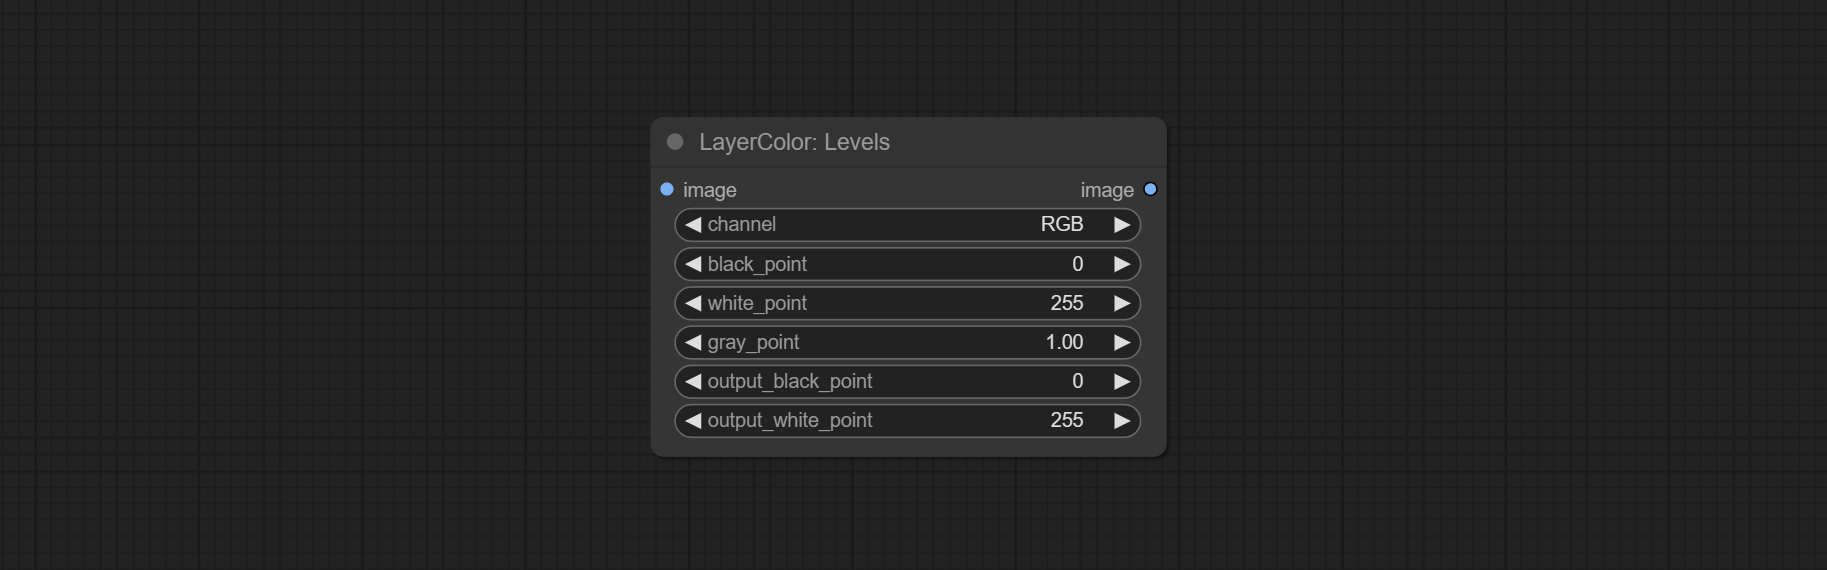Open the channel RGB combo selector
The height and width of the screenshot is (570, 1827).
[908, 225]
